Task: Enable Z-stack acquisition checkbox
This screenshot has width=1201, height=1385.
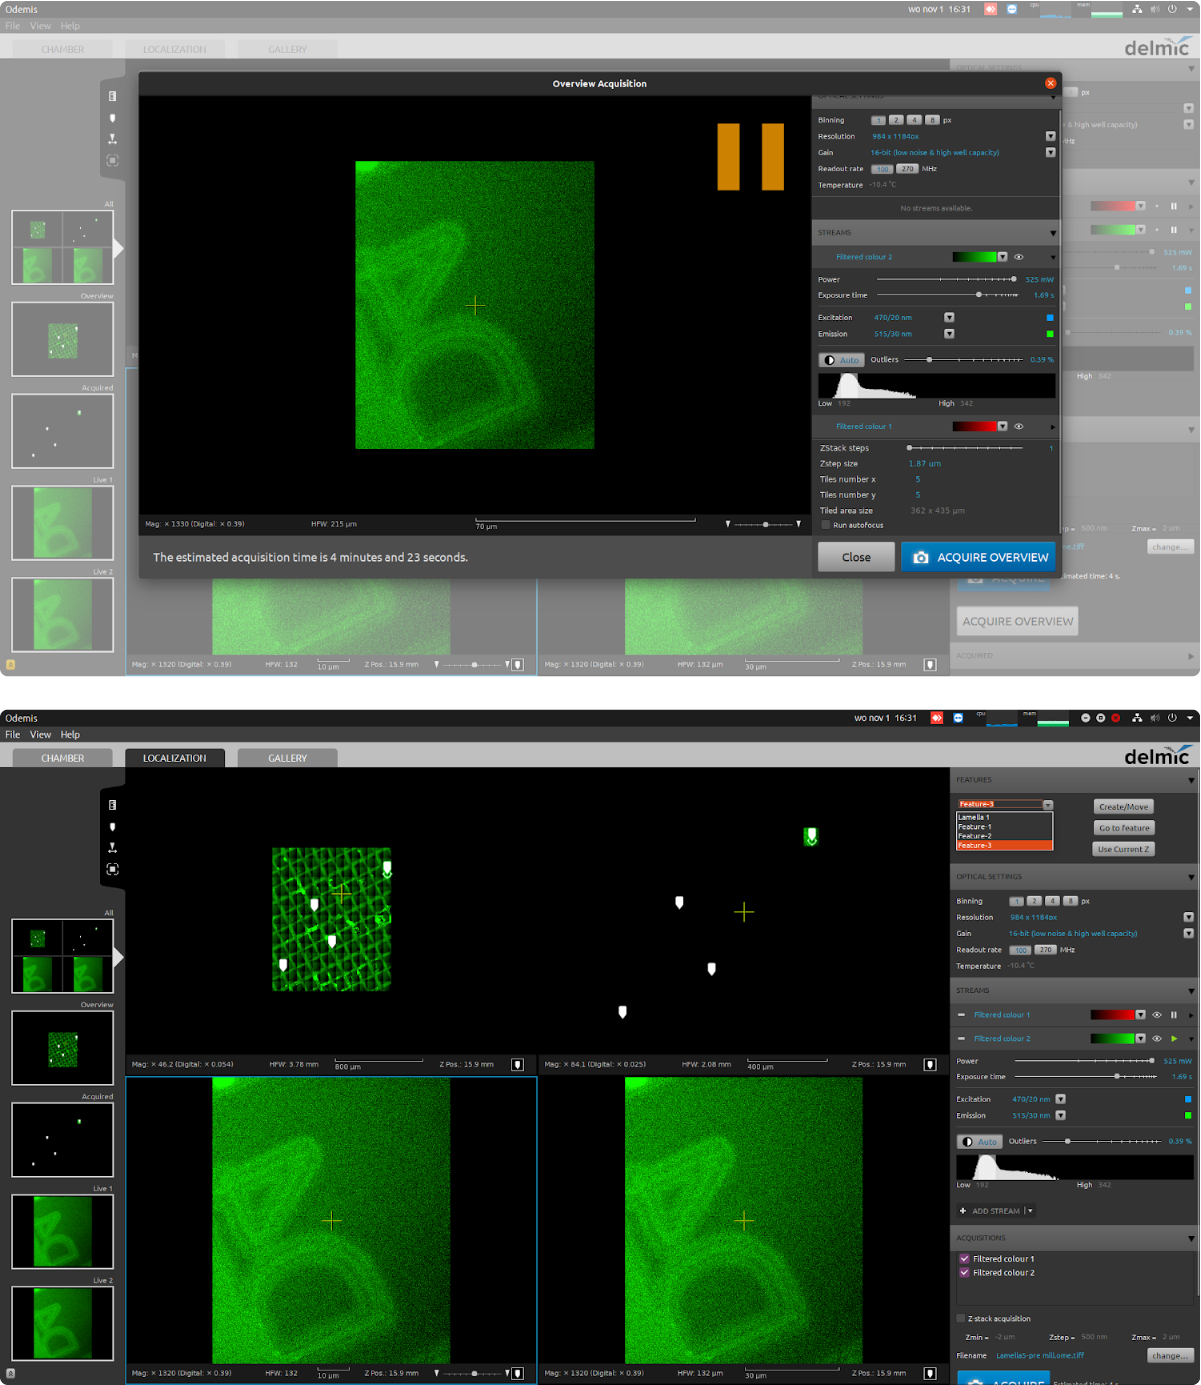Action: (959, 1318)
